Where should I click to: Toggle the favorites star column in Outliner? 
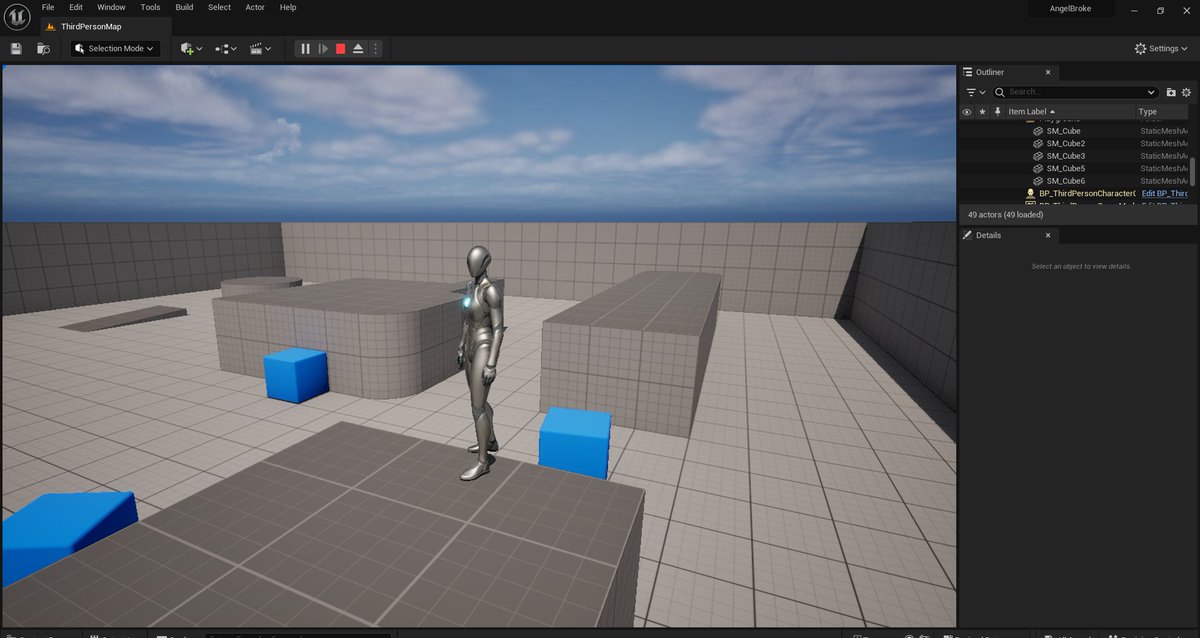click(x=982, y=112)
